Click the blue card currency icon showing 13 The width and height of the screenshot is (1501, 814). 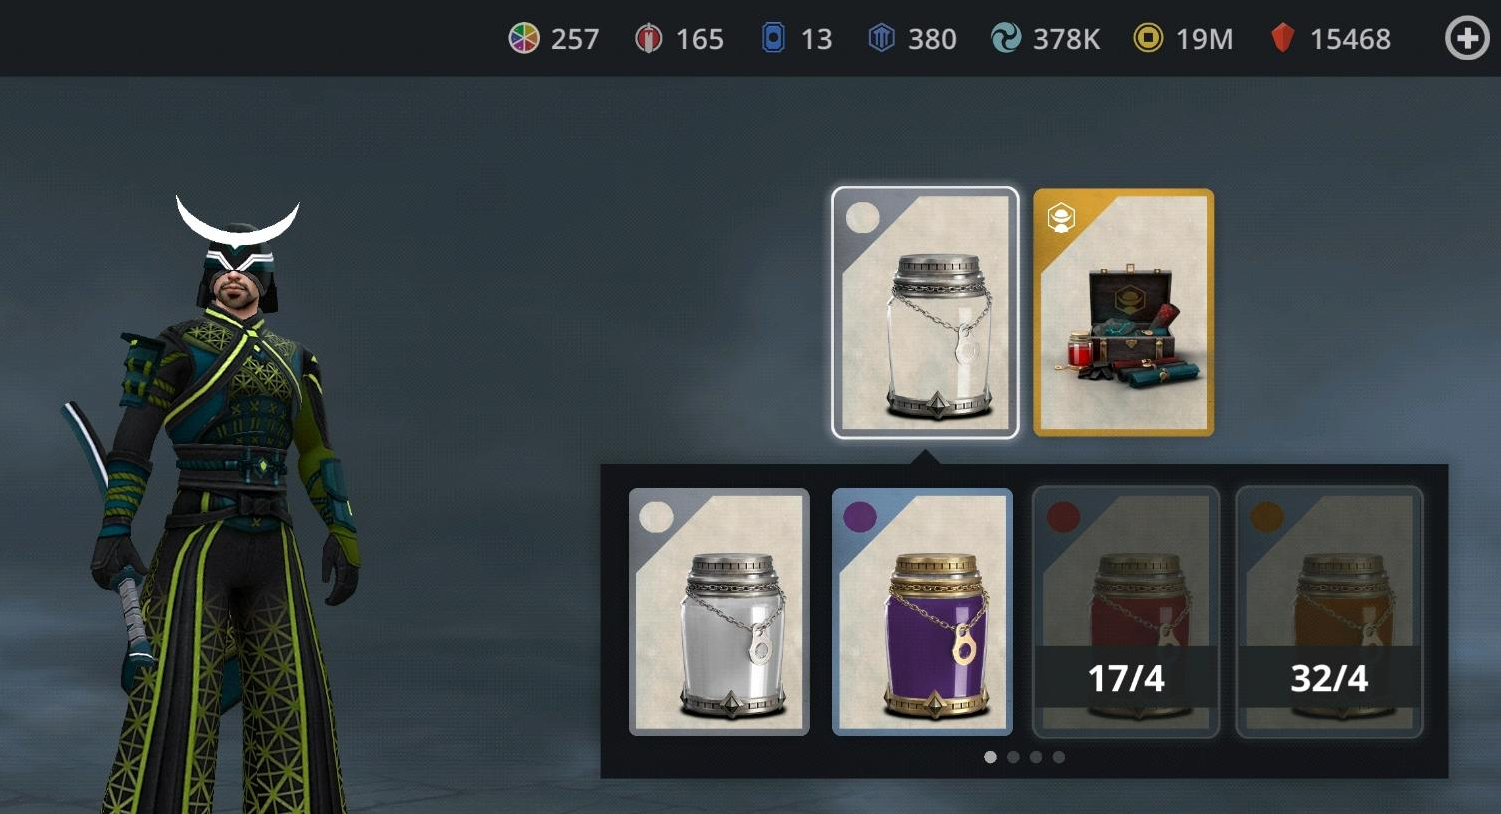[773, 38]
